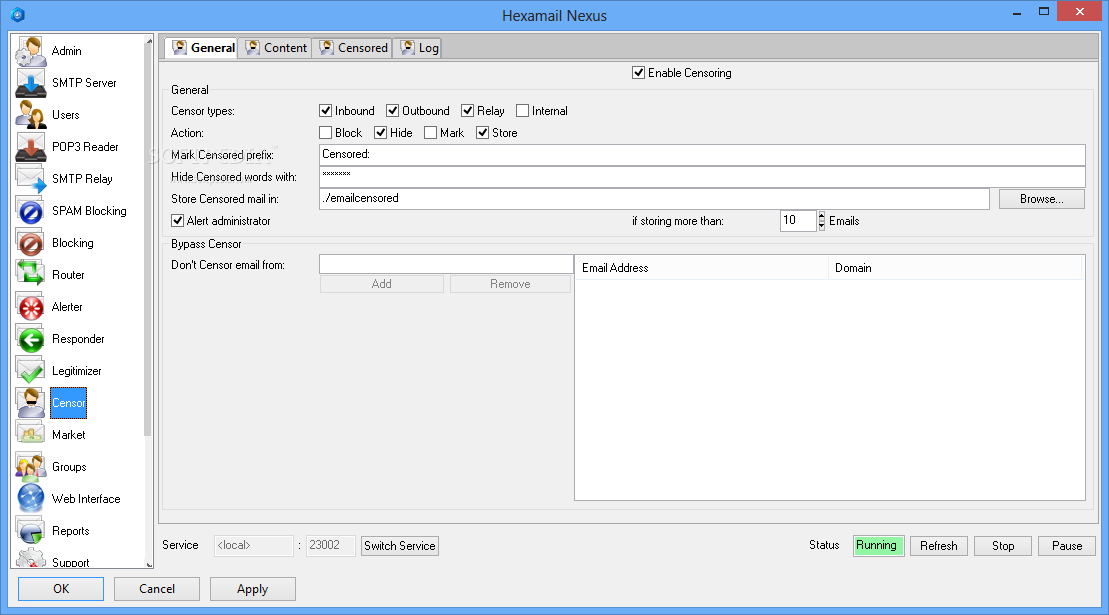
Task: Open the Blocking module icon
Action: point(31,243)
